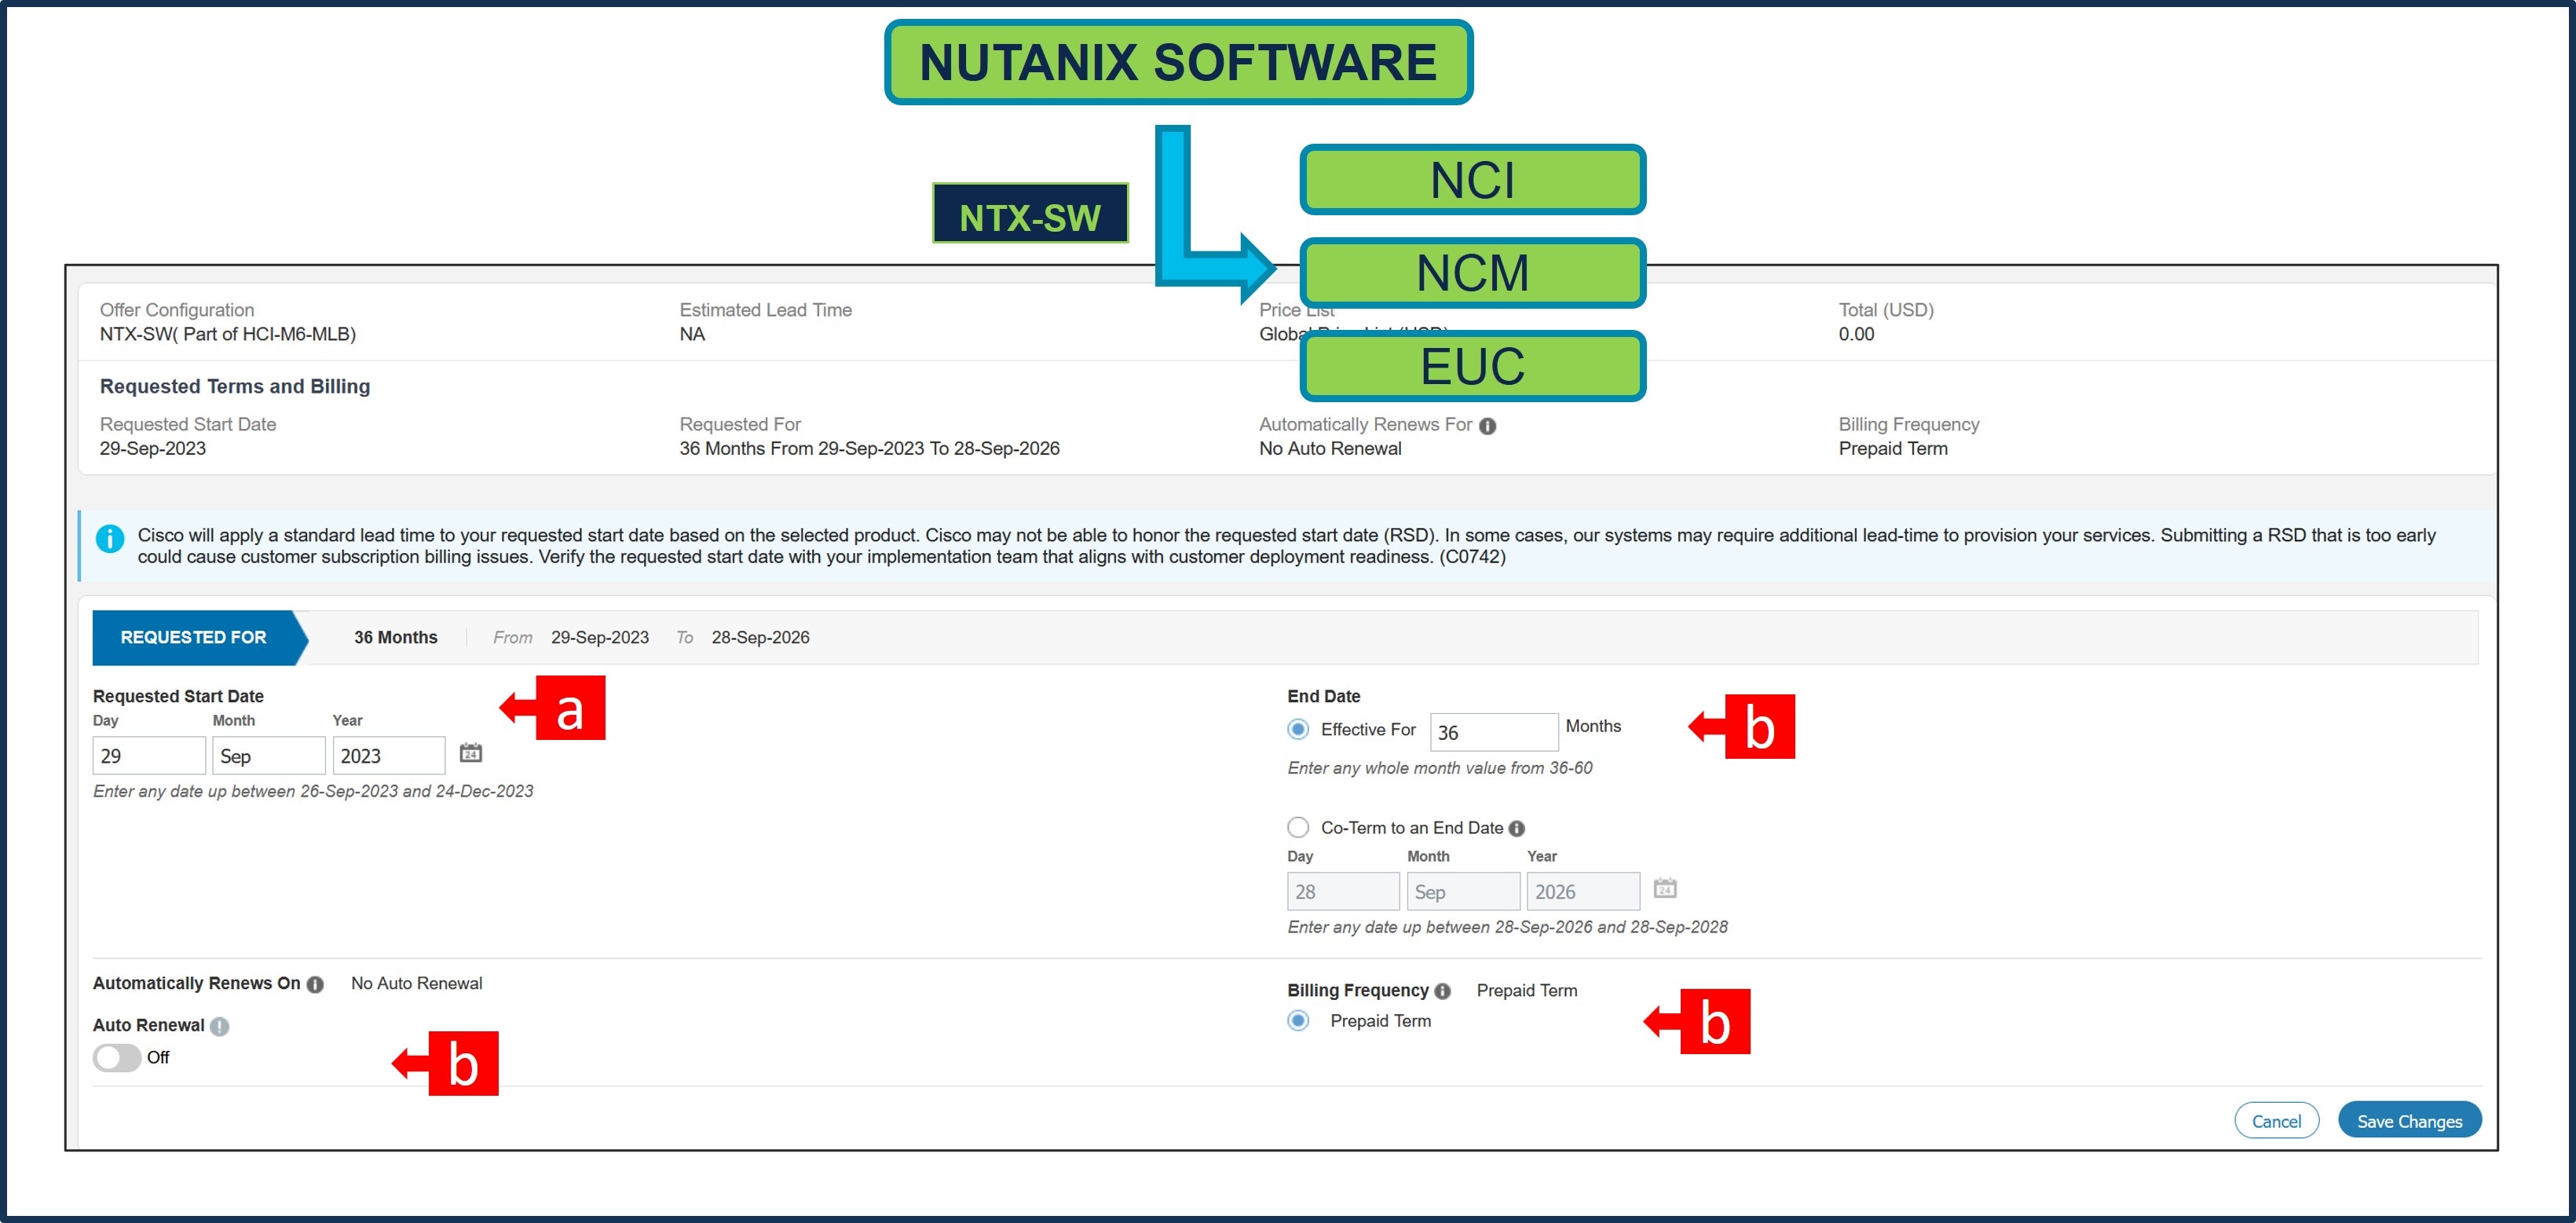Image resolution: width=2576 pixels, height=1223 pixels.
Task: Click info icon next to Automatically Renews For
Action: click(1487, 426)
